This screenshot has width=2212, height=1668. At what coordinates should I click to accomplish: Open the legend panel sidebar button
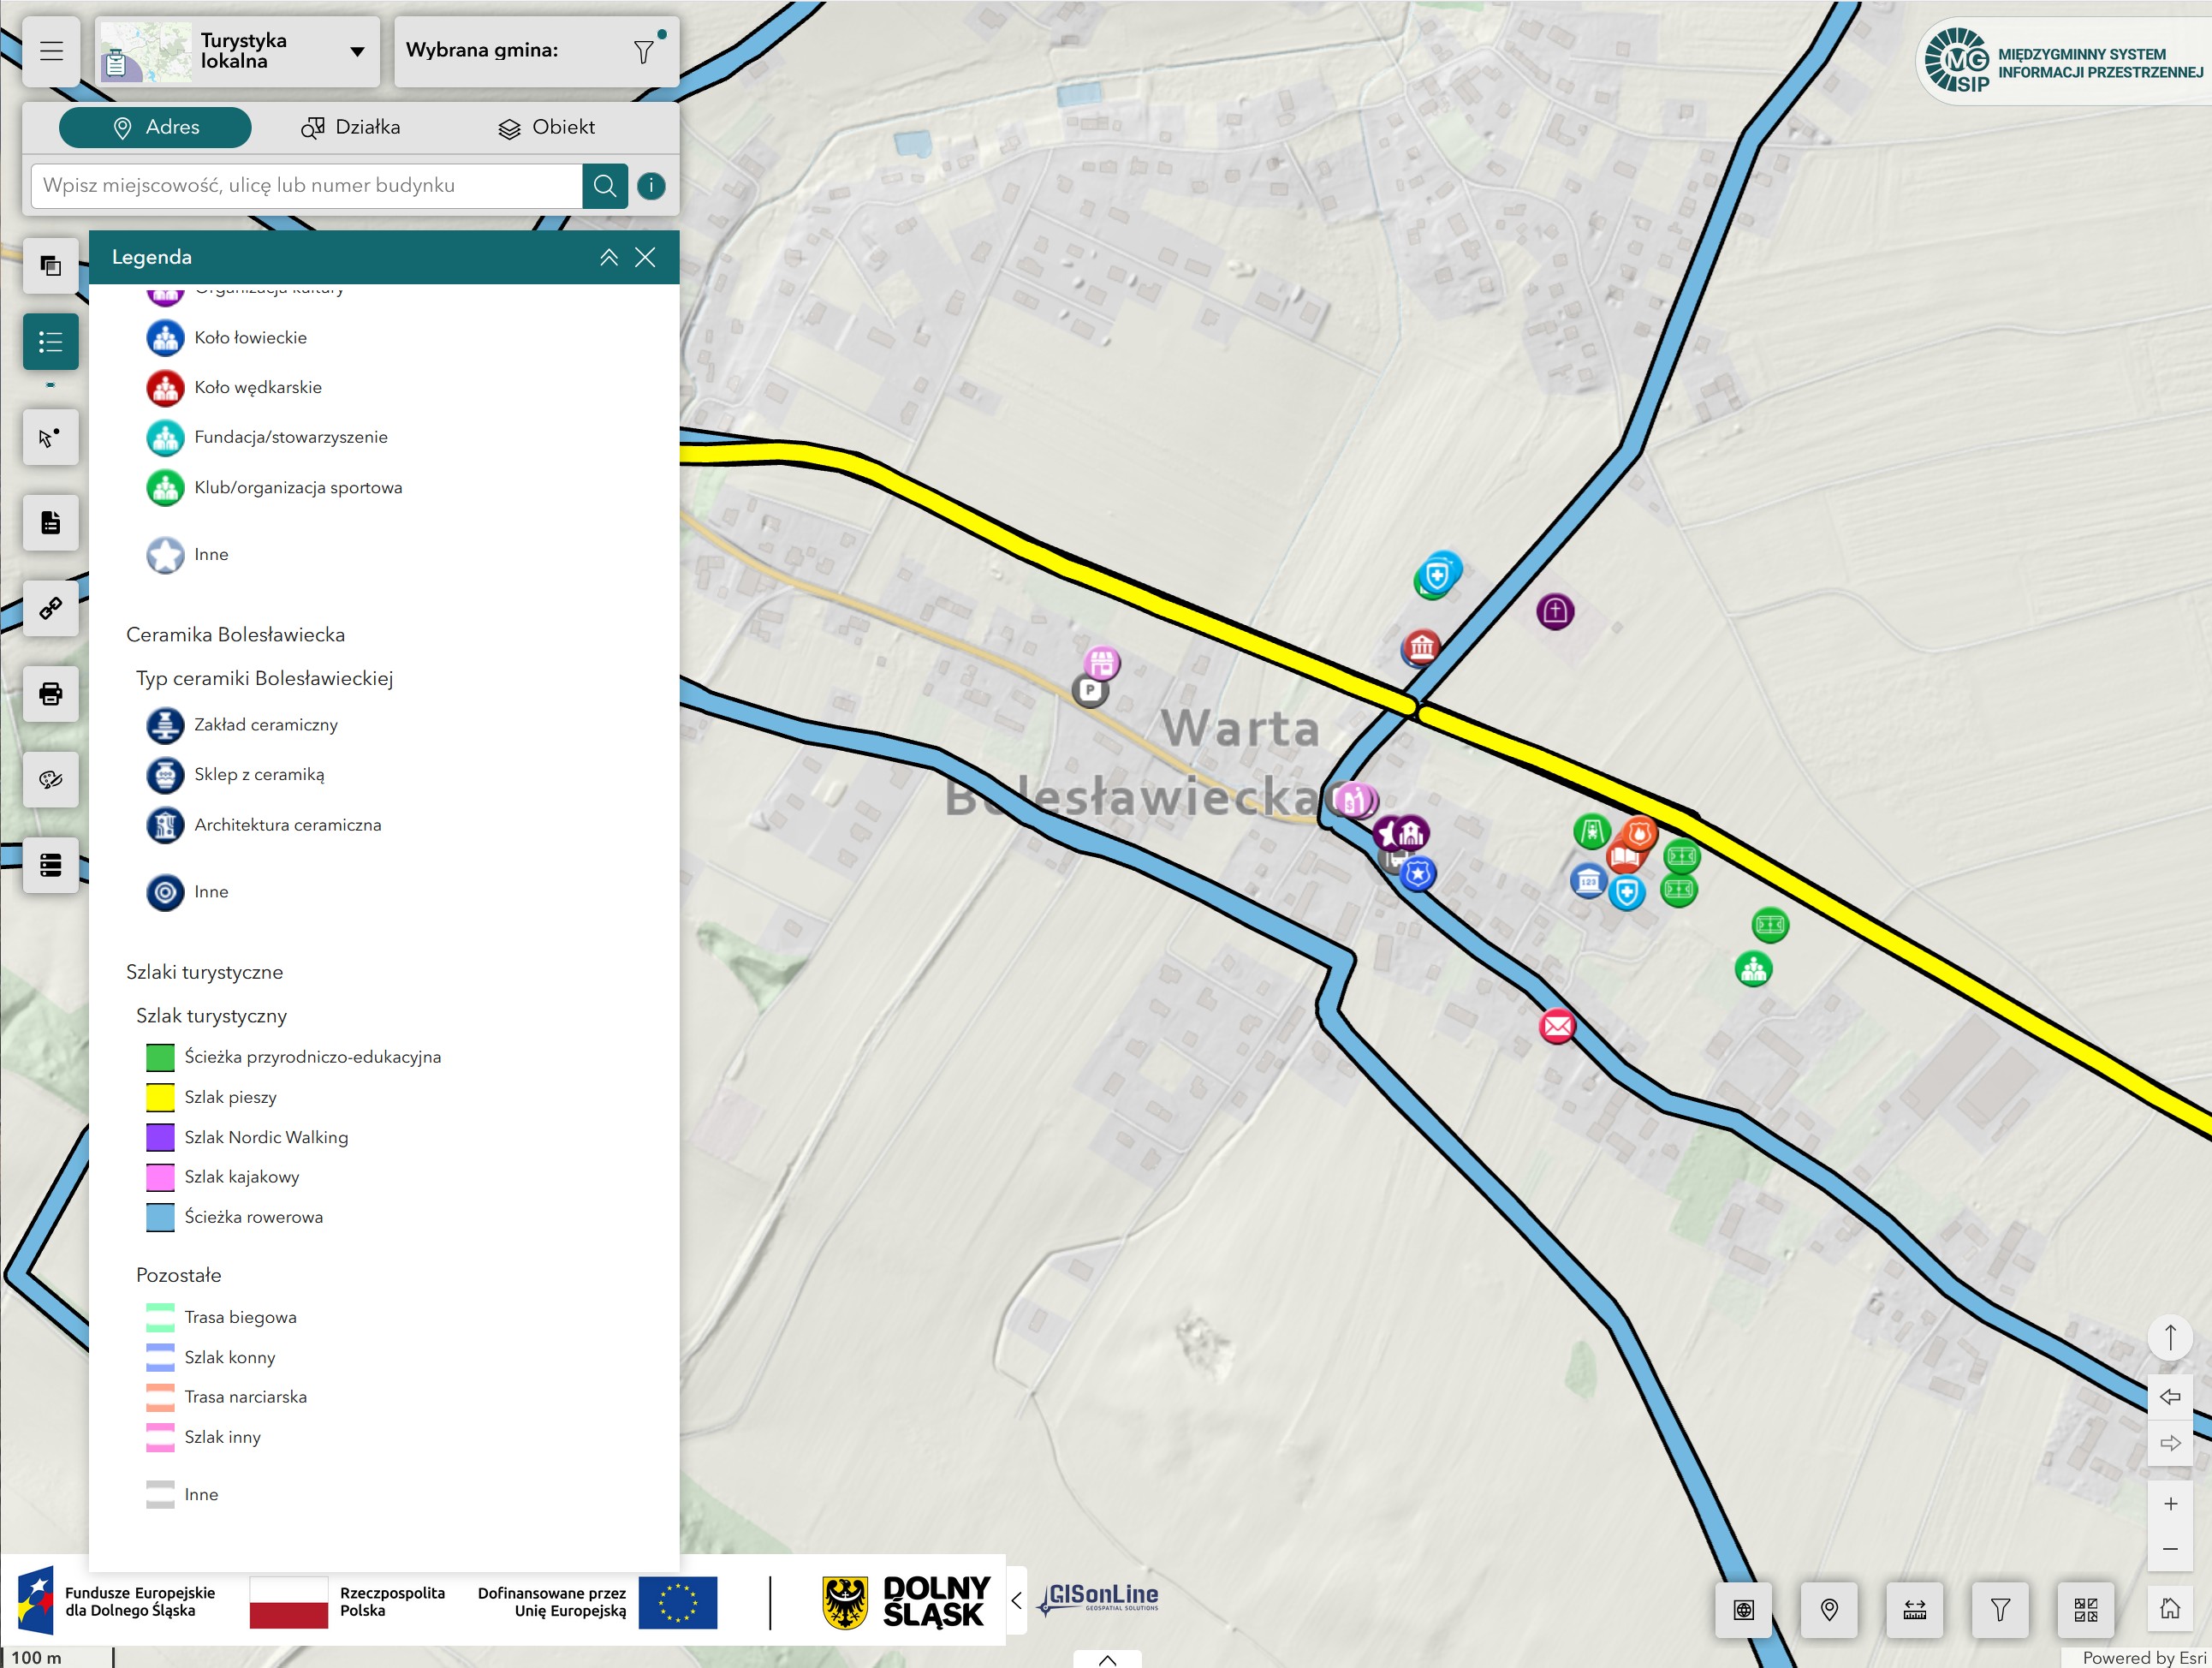pos(51,343)
